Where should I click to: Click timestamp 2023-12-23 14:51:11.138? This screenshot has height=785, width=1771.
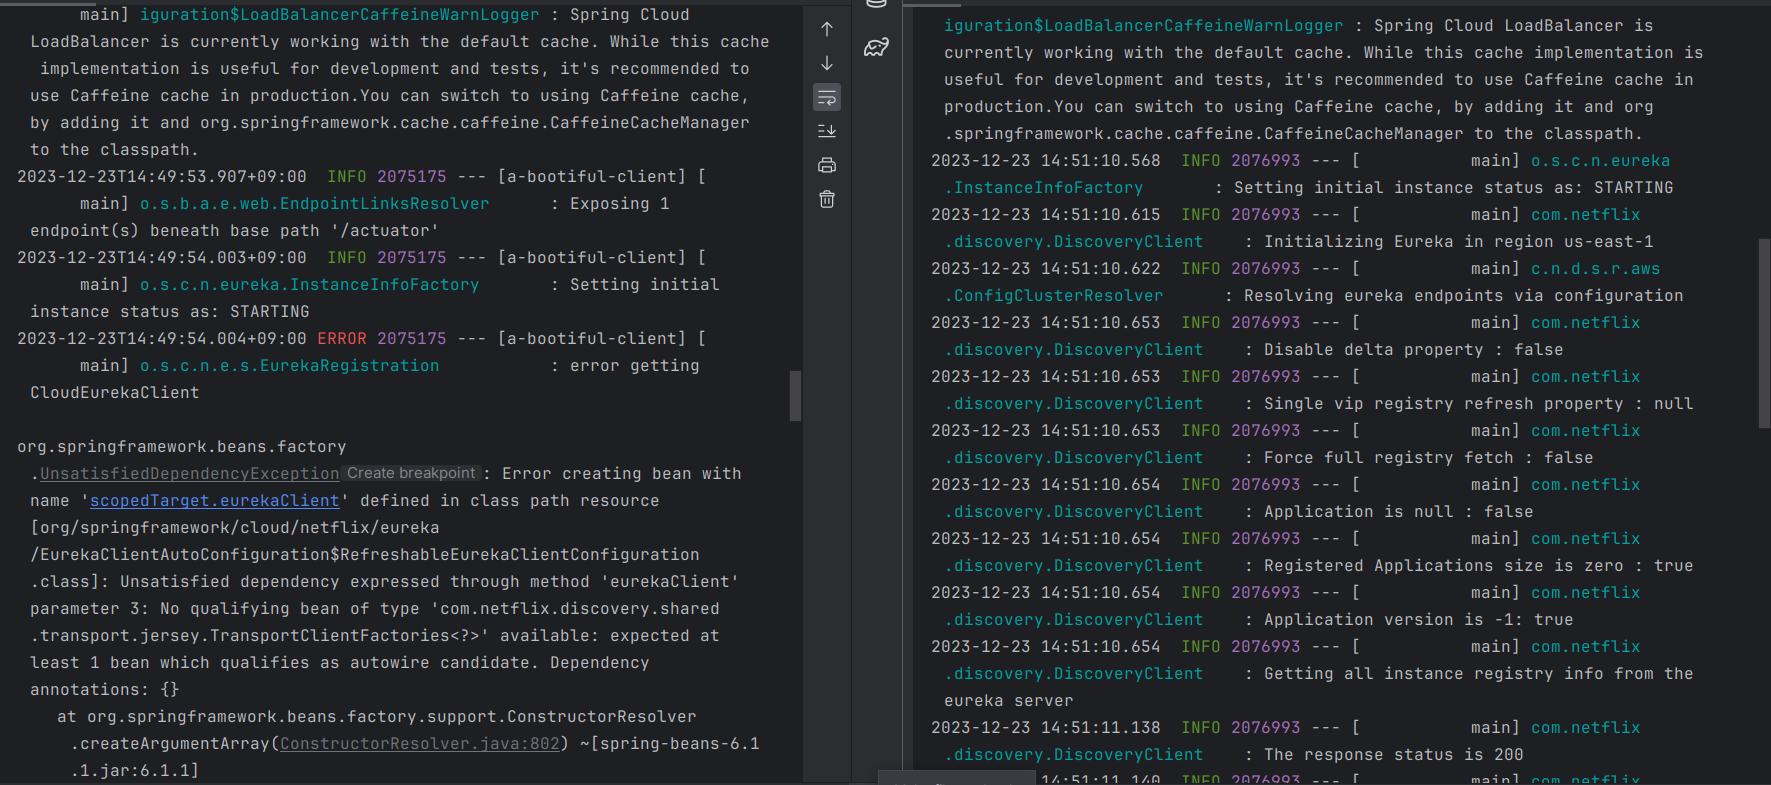pyautogui.click(x=1046, y=728)
